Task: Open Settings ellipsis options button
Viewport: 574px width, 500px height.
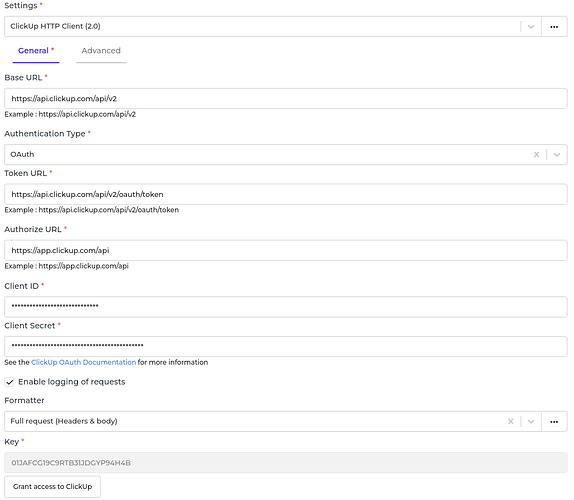Action: coord(554,26)
